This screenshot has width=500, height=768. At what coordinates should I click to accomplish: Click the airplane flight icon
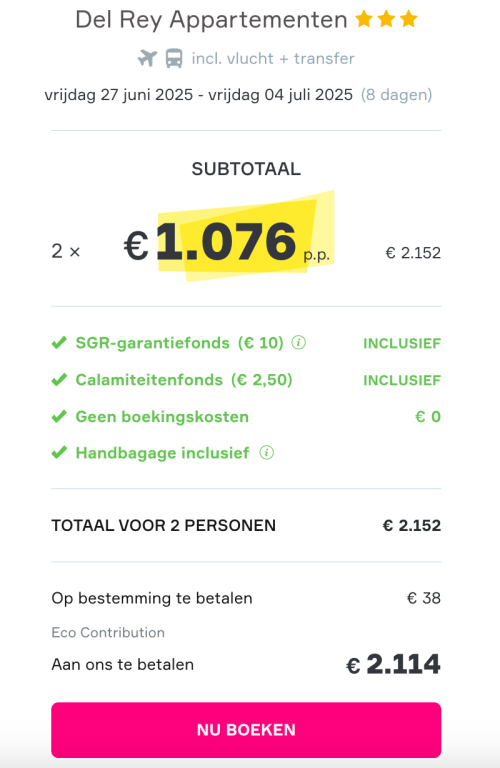click(x=147, y=58)
